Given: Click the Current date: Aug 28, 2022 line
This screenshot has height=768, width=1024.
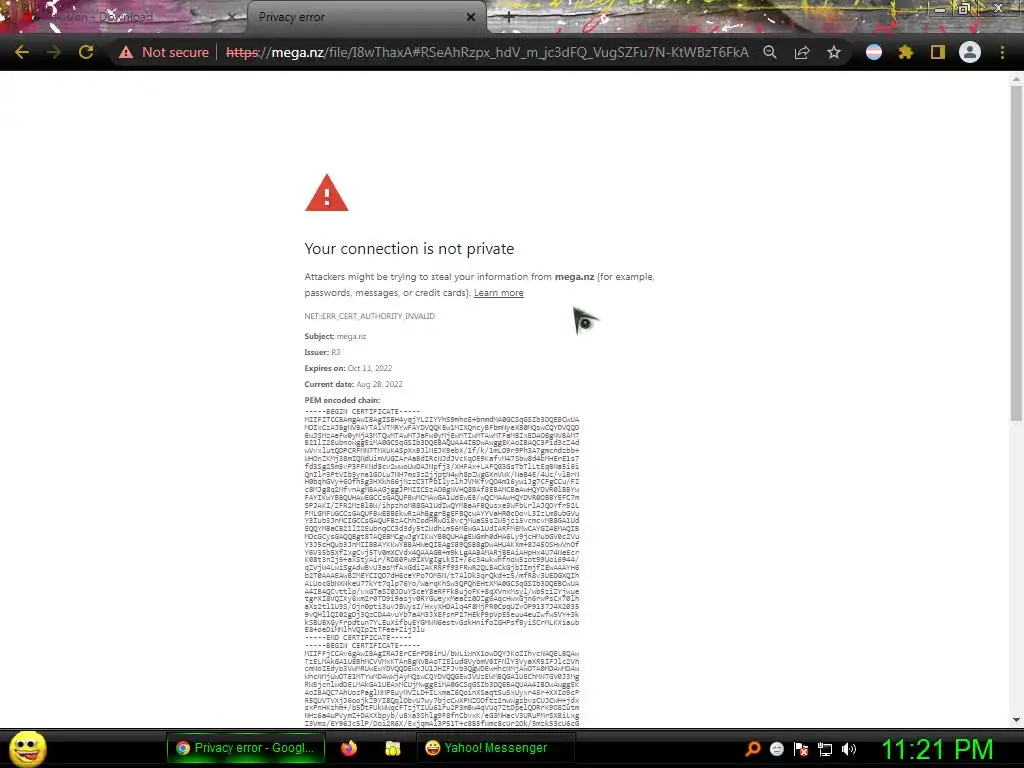Looking at the screenshot, I should (353, 384).
